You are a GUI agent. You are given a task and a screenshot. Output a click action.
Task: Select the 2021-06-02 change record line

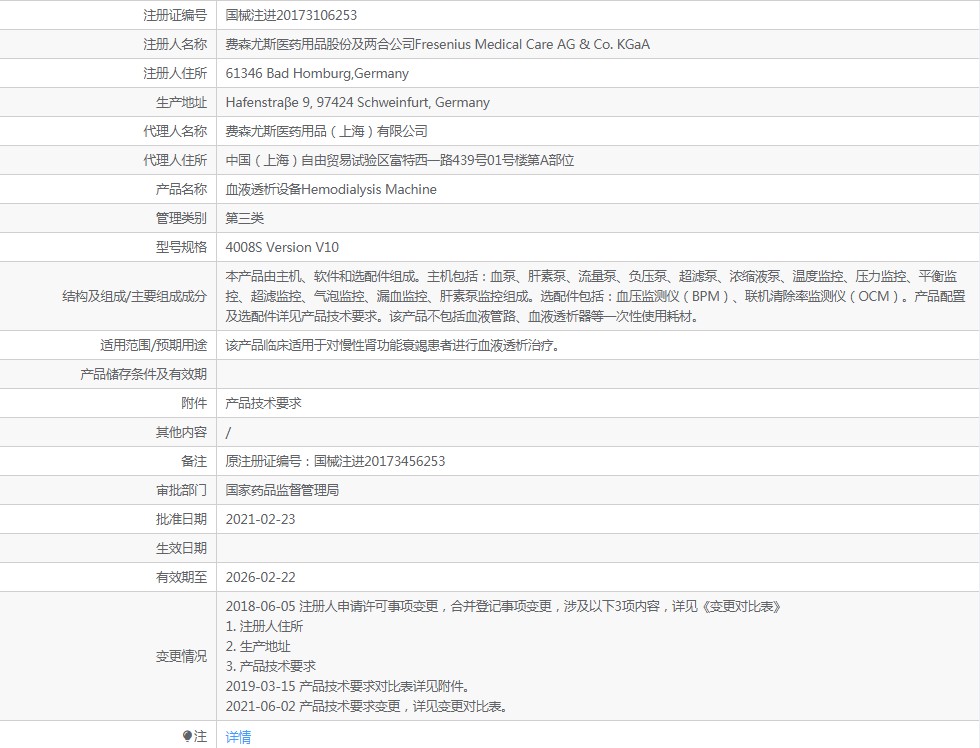(x=367, y=706)
